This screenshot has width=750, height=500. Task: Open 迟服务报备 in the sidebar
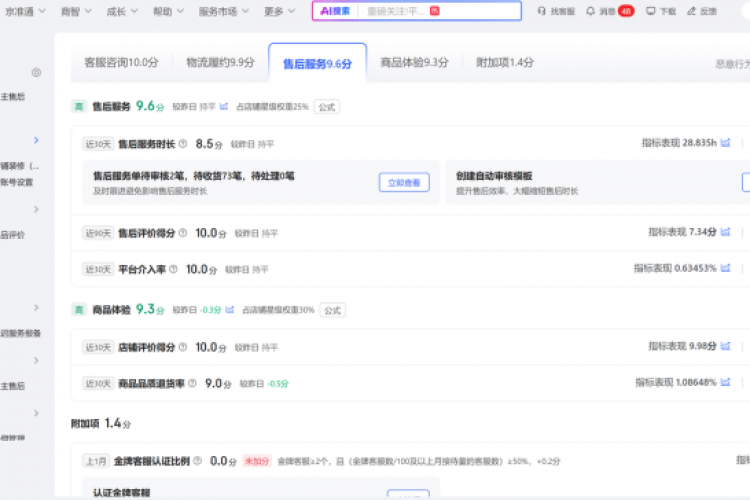pos(21,333)
